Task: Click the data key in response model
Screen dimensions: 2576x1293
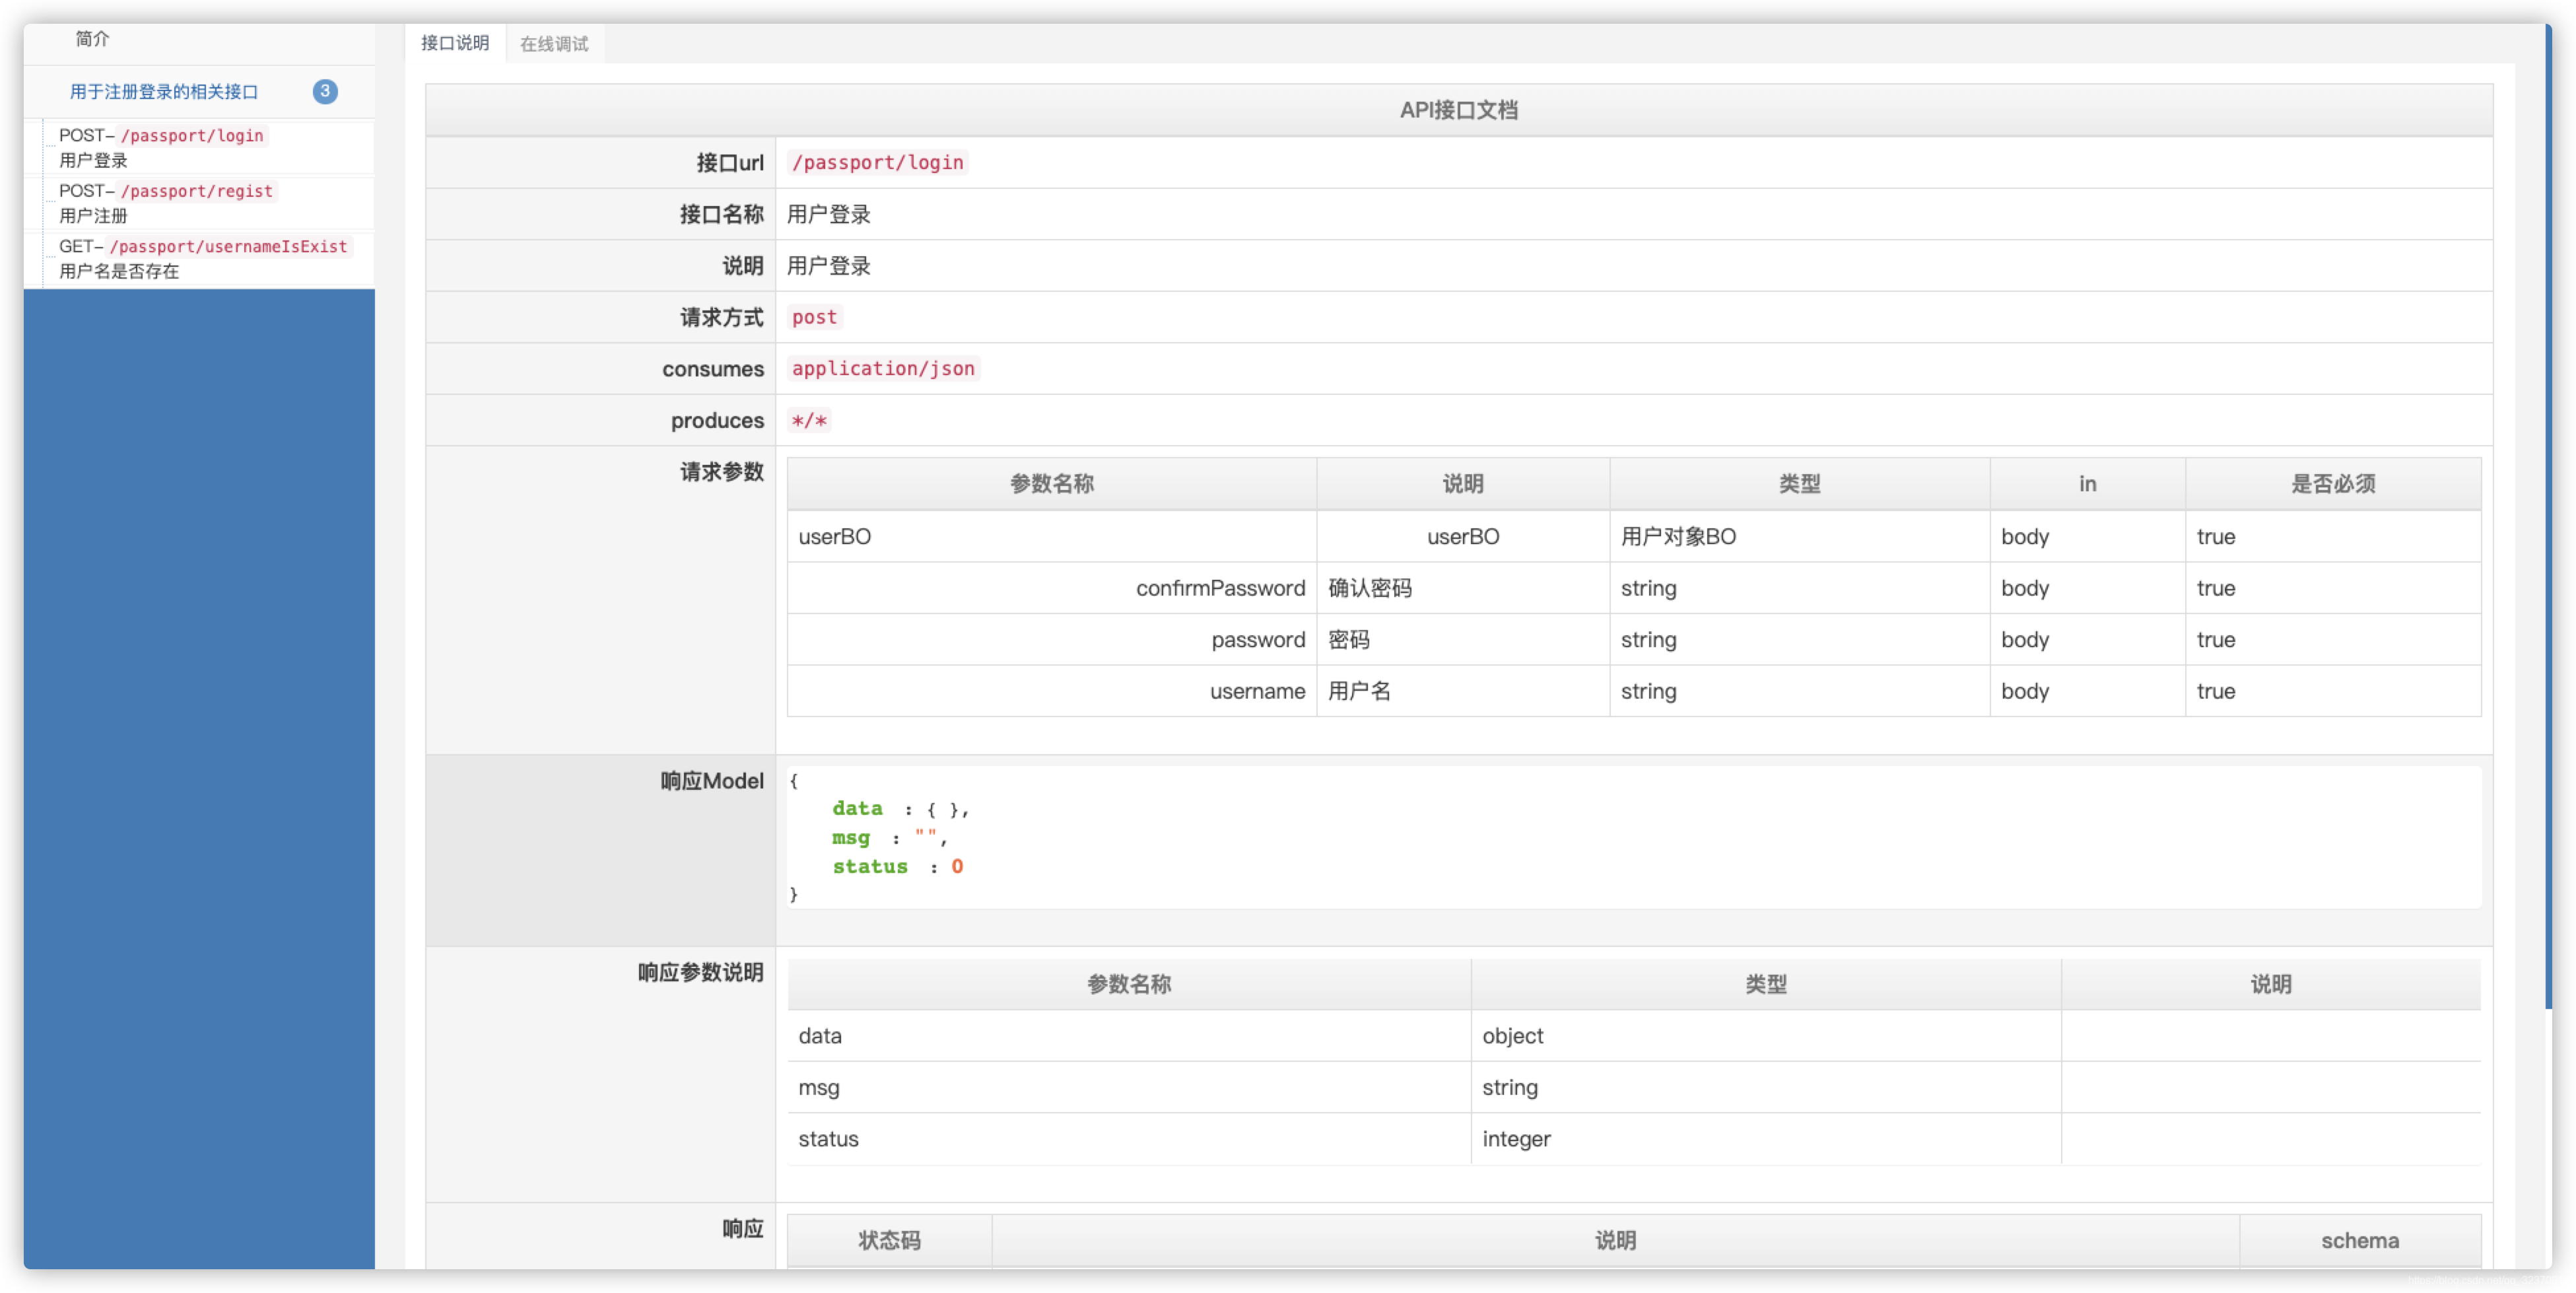Action: [857, 808]
